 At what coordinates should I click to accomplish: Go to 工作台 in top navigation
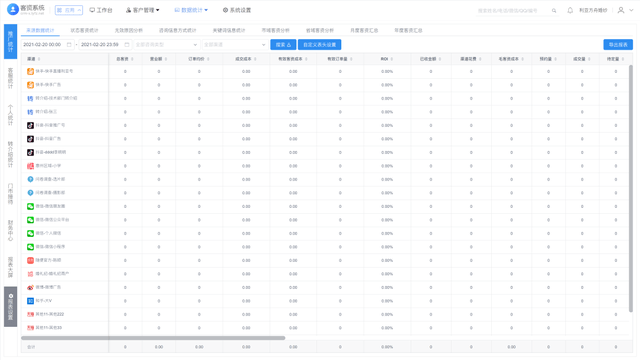point(101,10)
